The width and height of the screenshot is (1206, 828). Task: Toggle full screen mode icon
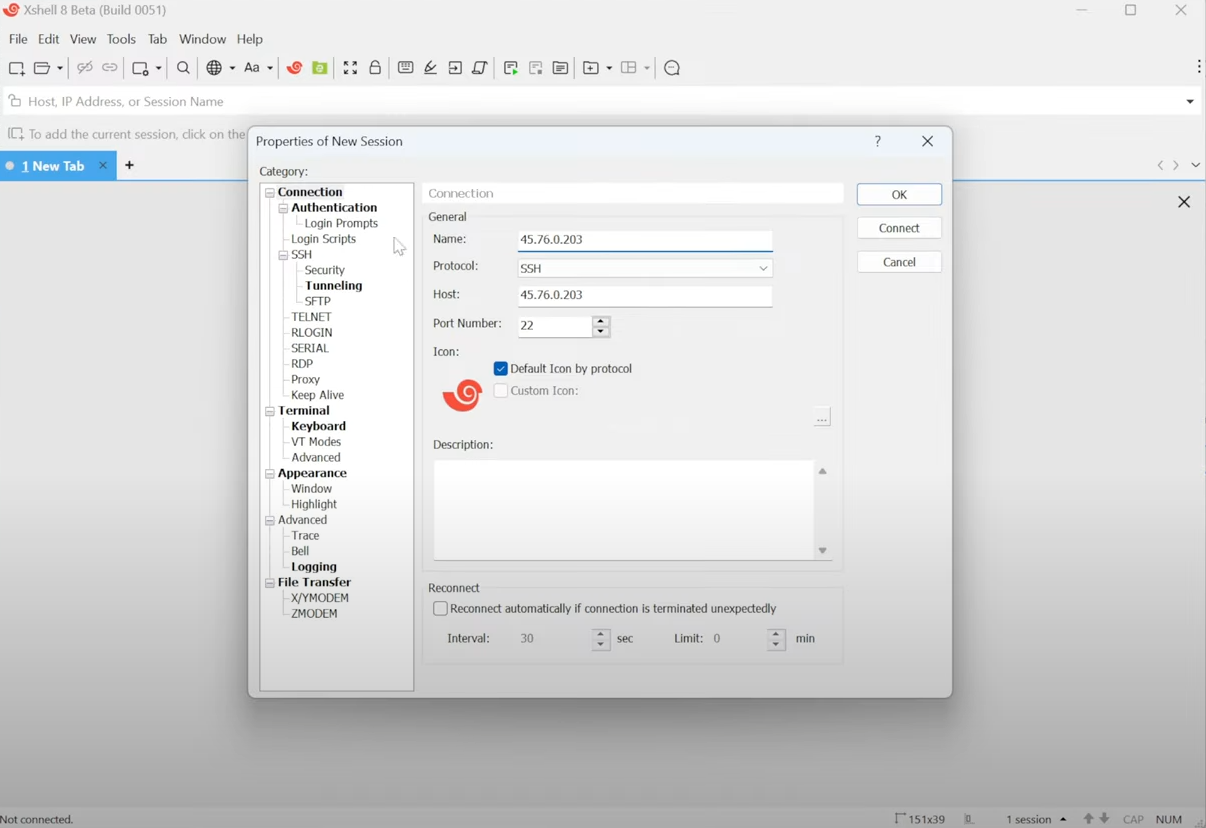tap(350, 69)
